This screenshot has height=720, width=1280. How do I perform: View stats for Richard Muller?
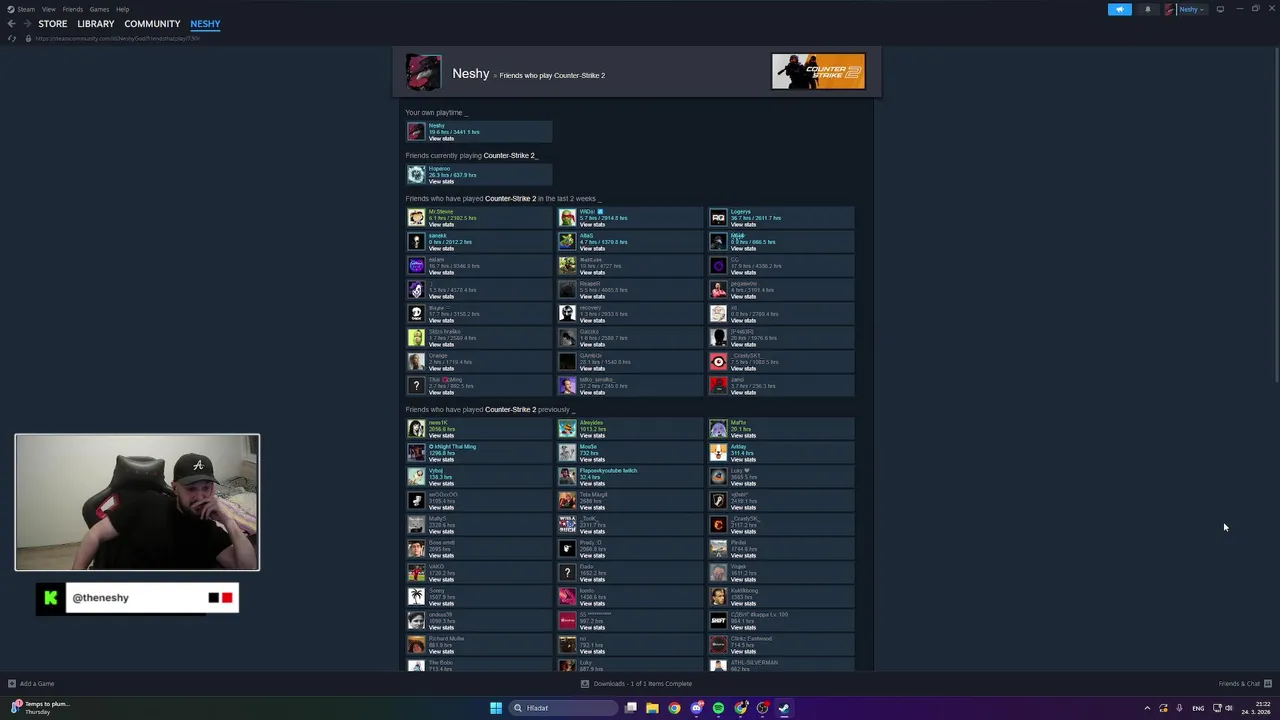point(441,651)
